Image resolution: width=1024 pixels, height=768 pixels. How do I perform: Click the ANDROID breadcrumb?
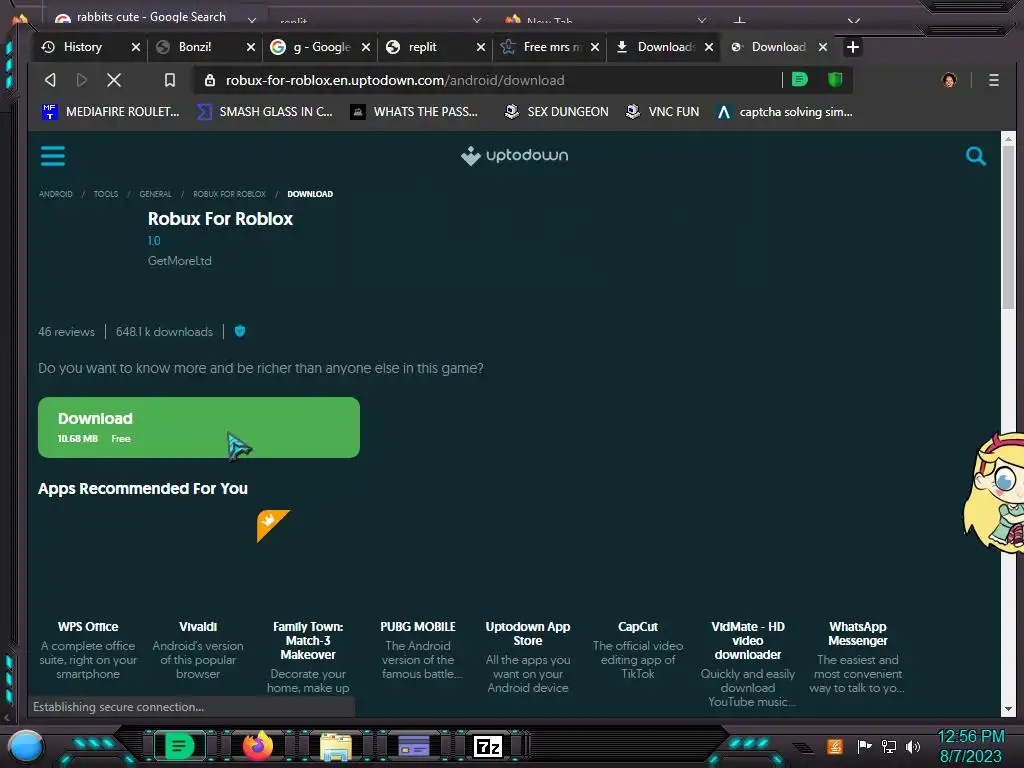tap(56, 194)
